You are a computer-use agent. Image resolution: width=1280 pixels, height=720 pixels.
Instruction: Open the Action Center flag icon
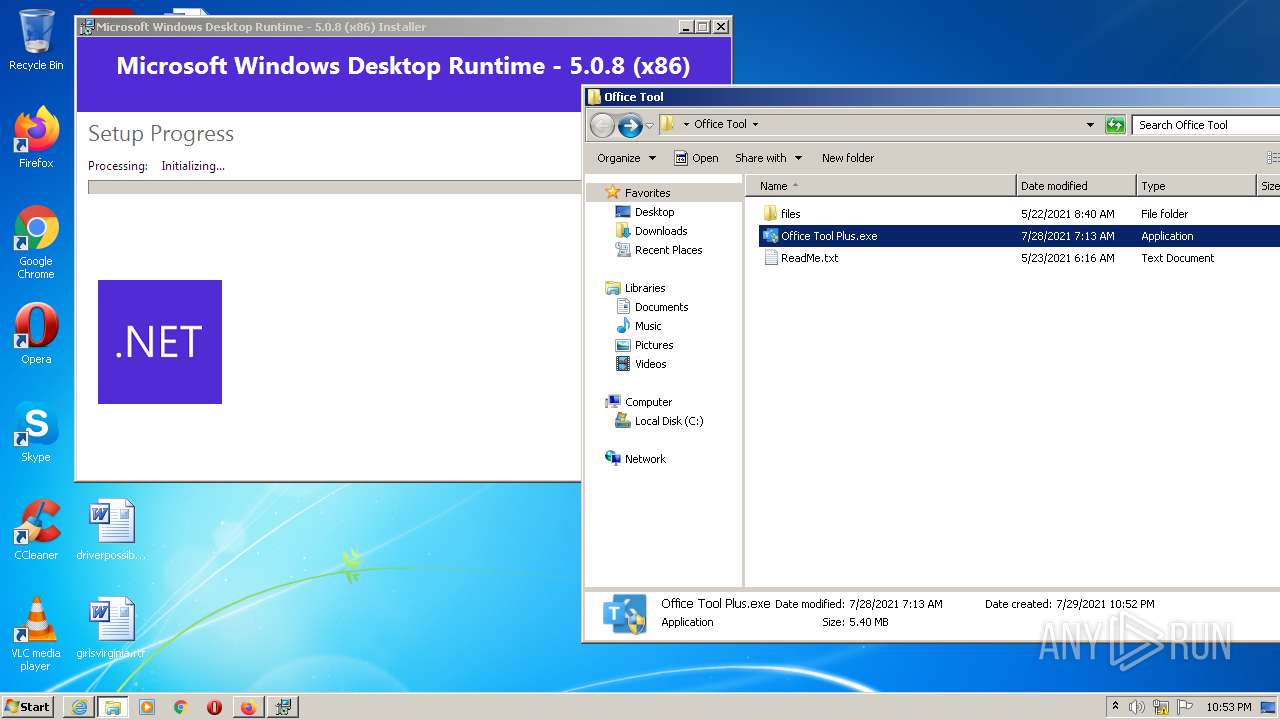[1184, 707]
